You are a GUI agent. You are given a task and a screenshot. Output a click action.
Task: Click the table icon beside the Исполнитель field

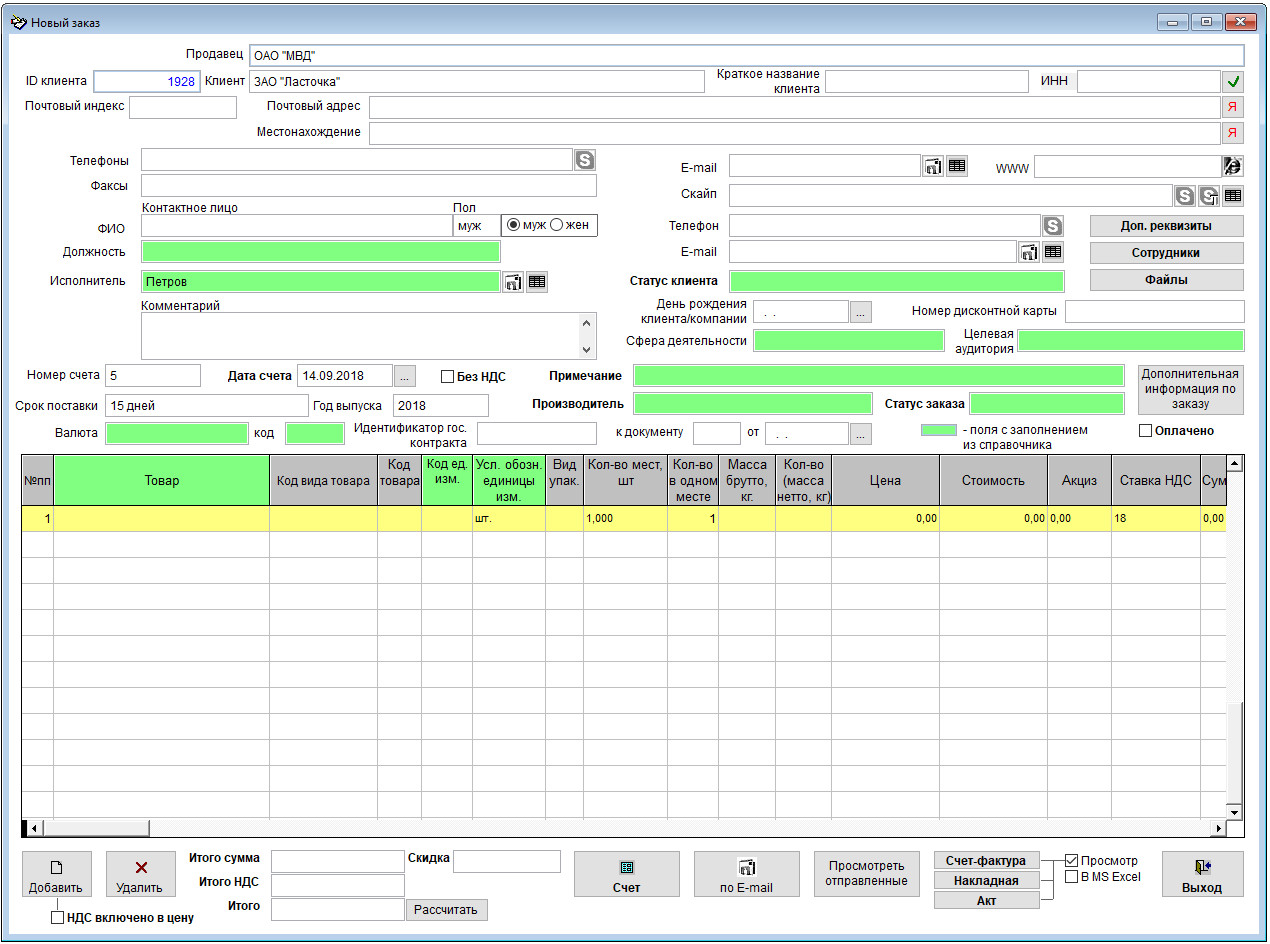pos(537,282)
